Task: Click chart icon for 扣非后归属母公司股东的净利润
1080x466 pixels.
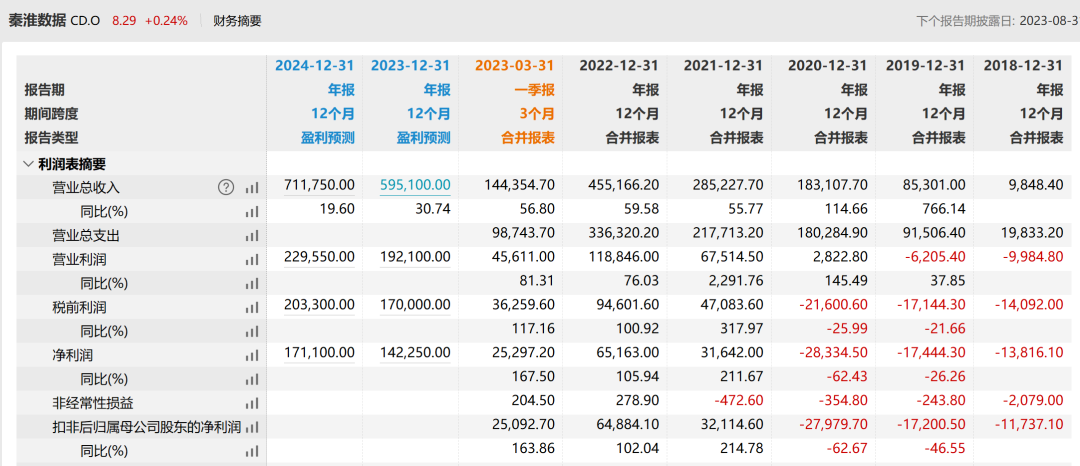Action: click(252, 428)
